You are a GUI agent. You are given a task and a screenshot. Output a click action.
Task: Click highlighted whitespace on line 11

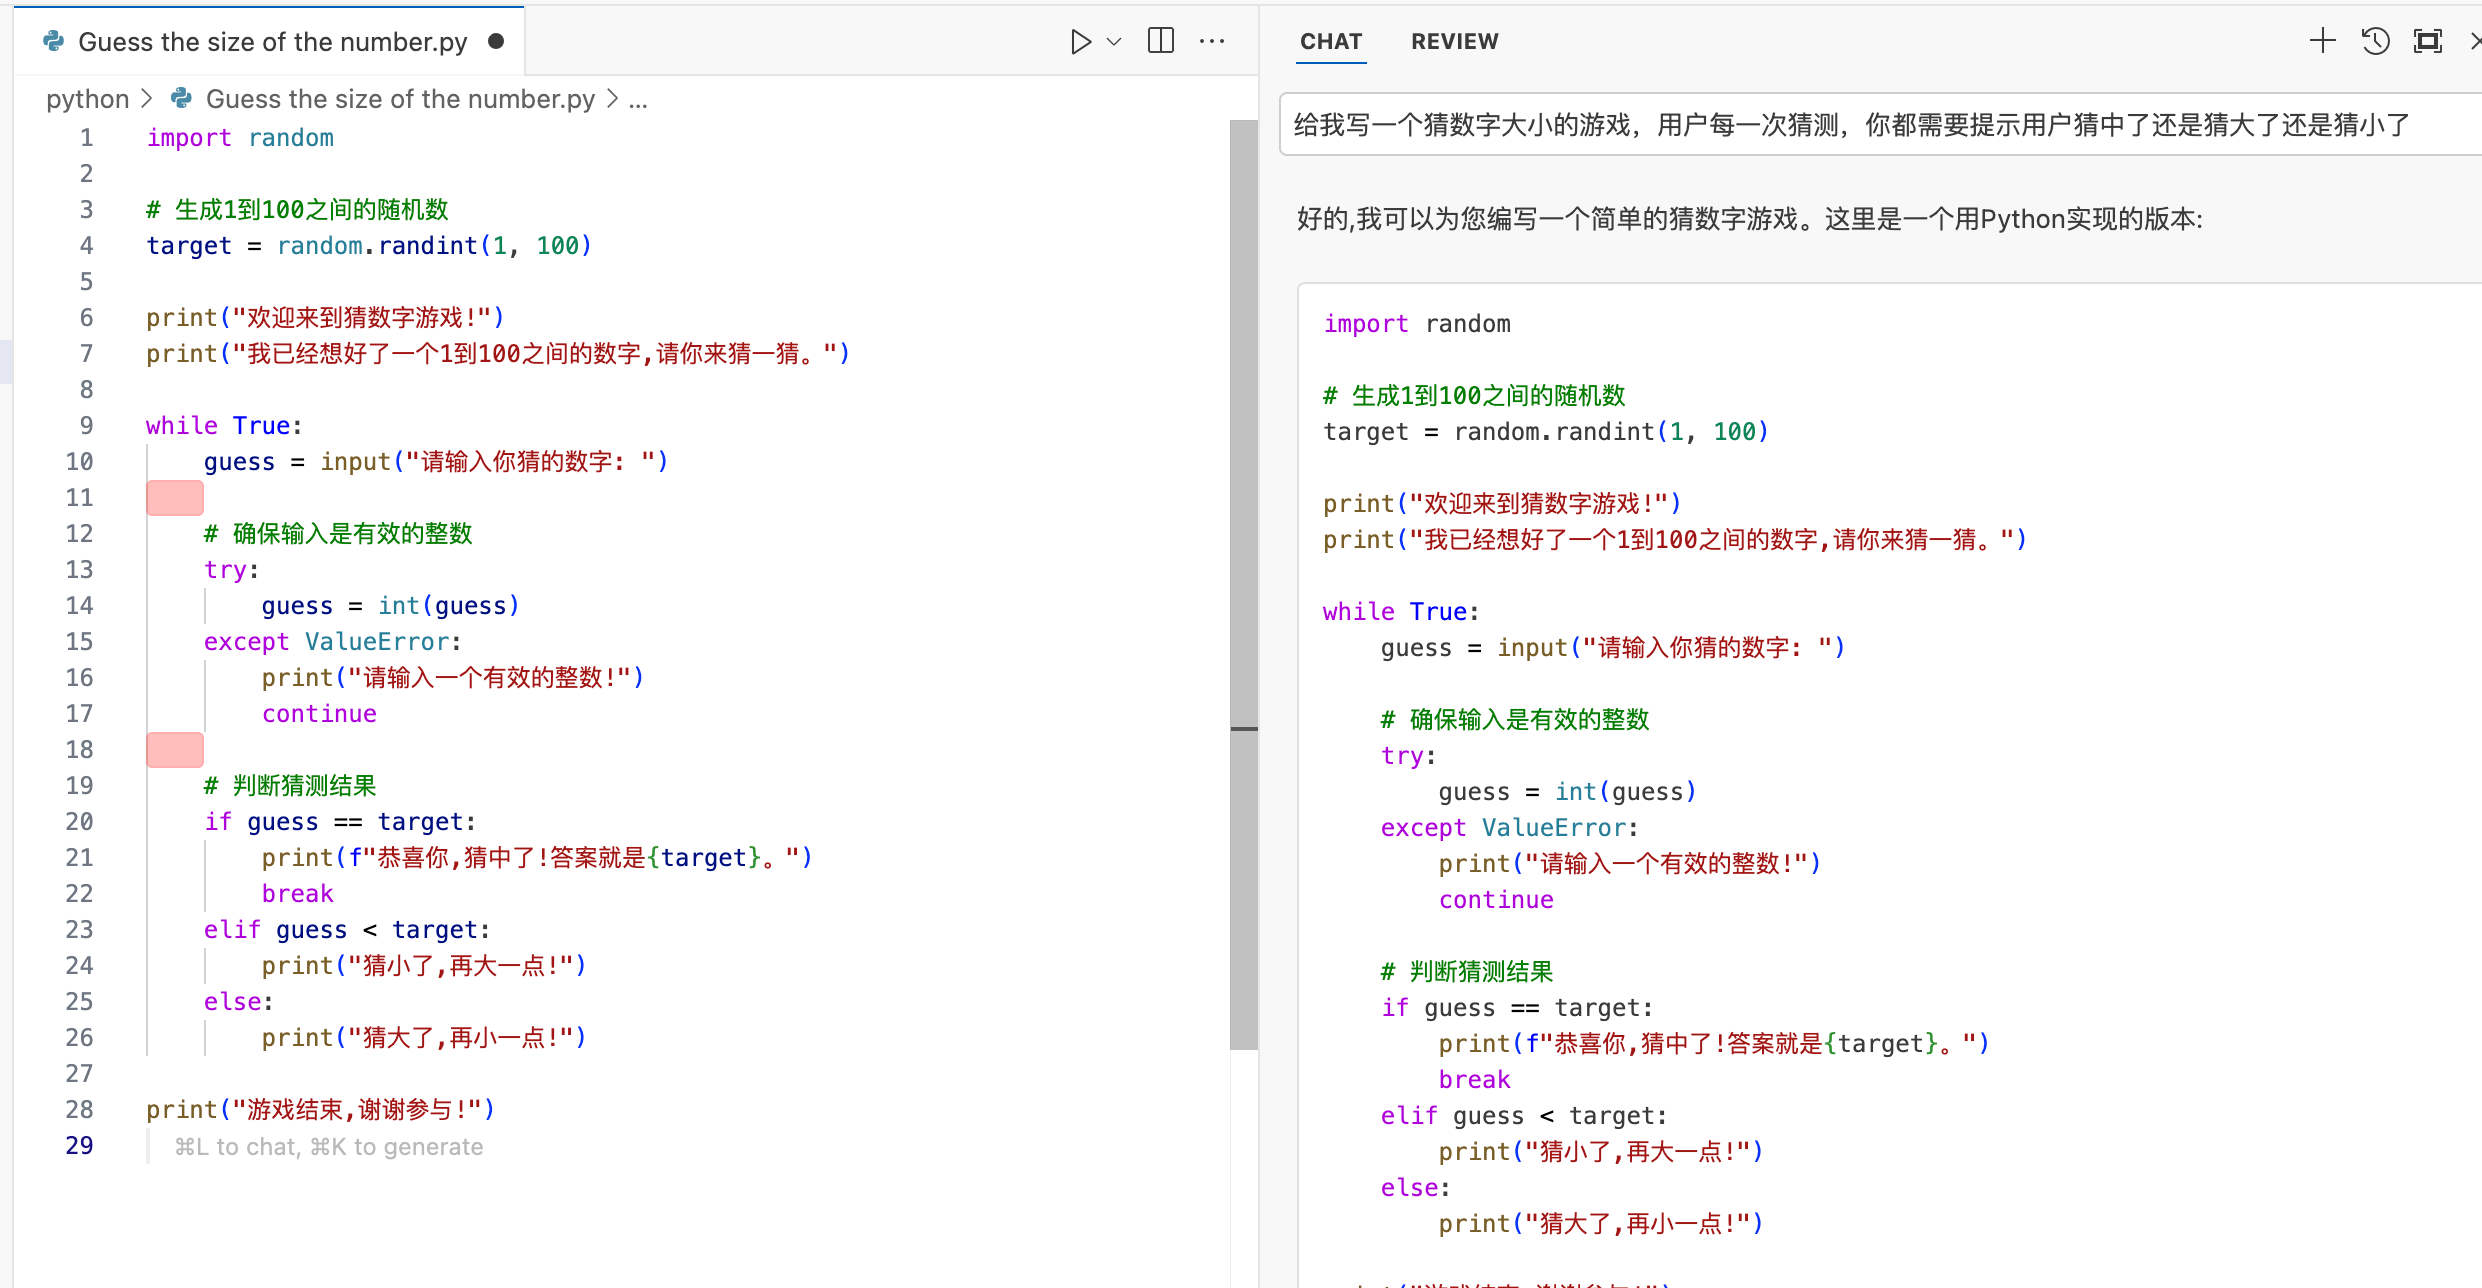point(175,498)
